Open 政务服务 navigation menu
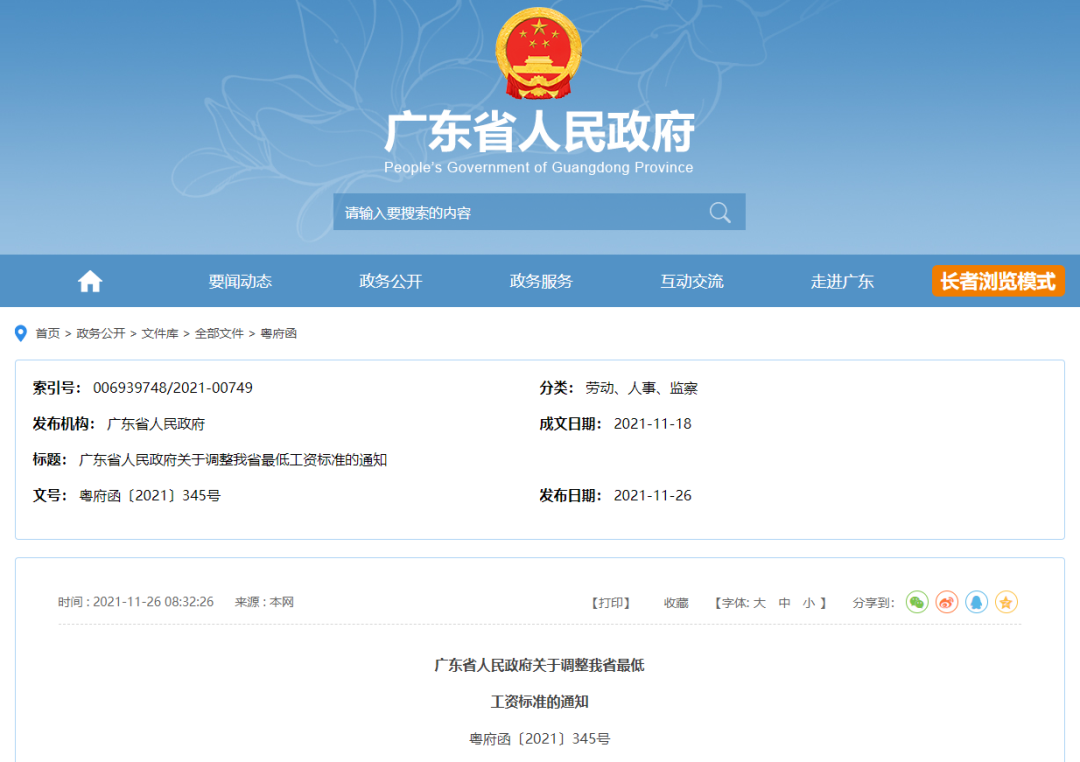 541,281
